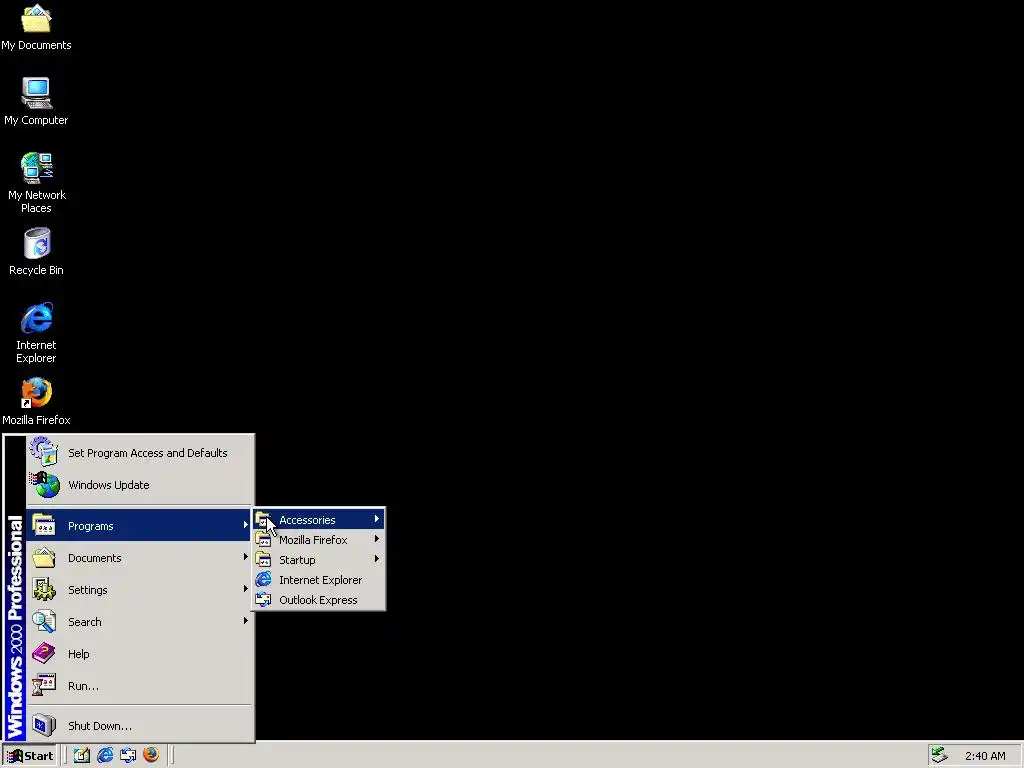The width and height of the screenshot is (1024, 768).
Task: Open the Documents submenu entry
Action: 140,558
